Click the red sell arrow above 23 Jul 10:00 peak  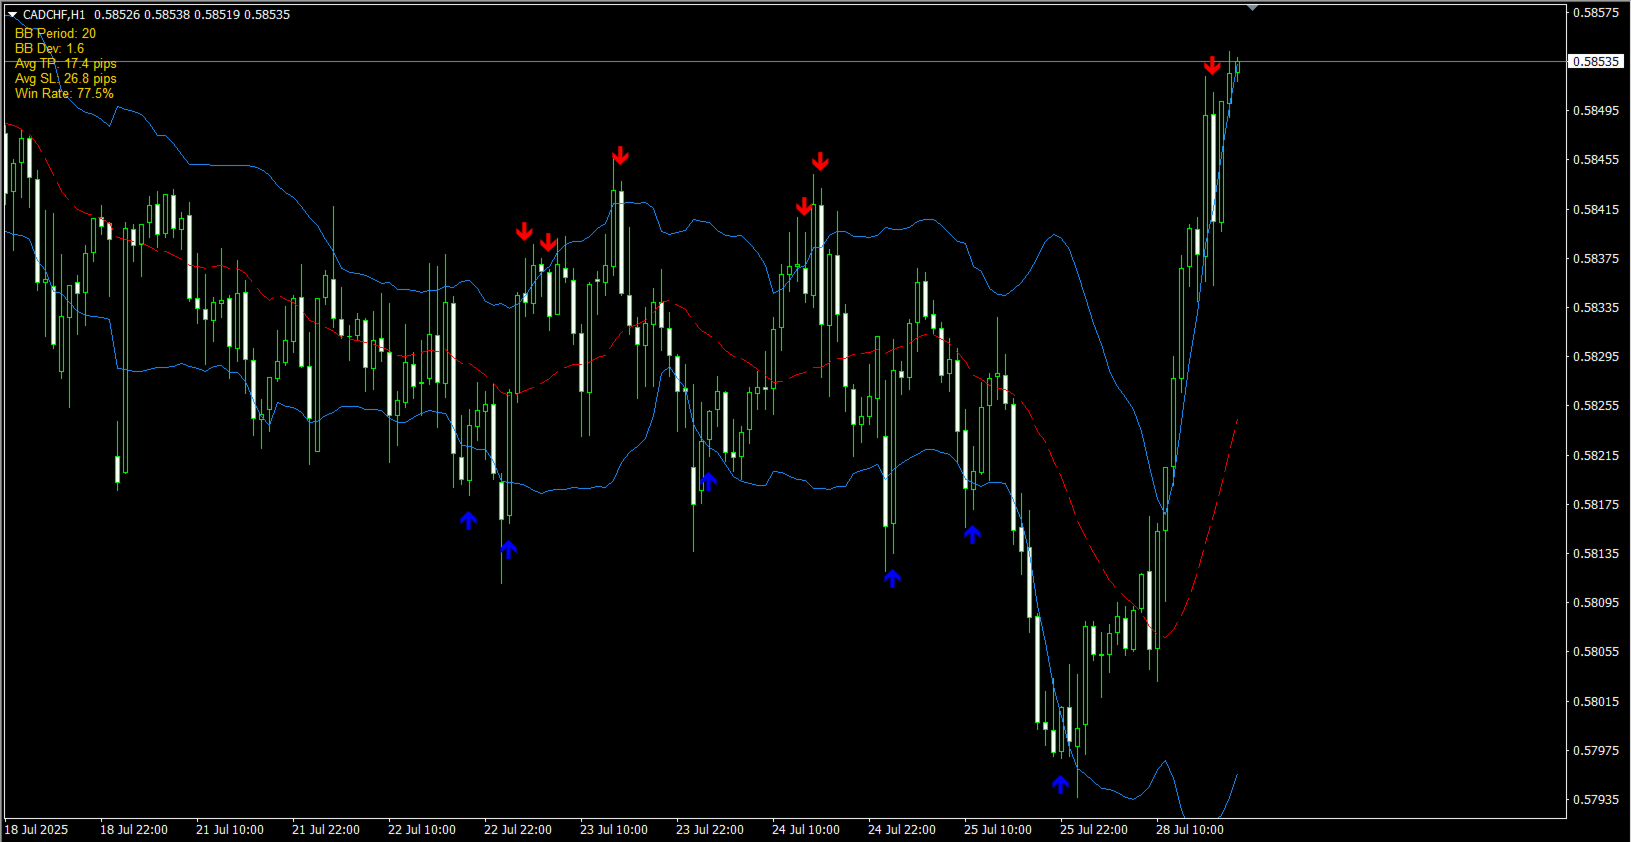(620, 155)
